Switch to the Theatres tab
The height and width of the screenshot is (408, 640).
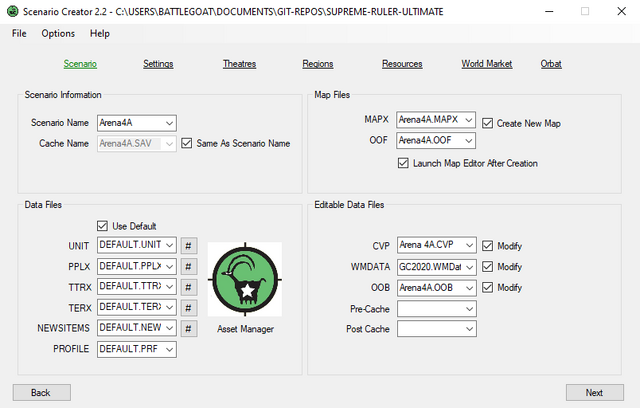pyautogui.click(x=239, y=64)
